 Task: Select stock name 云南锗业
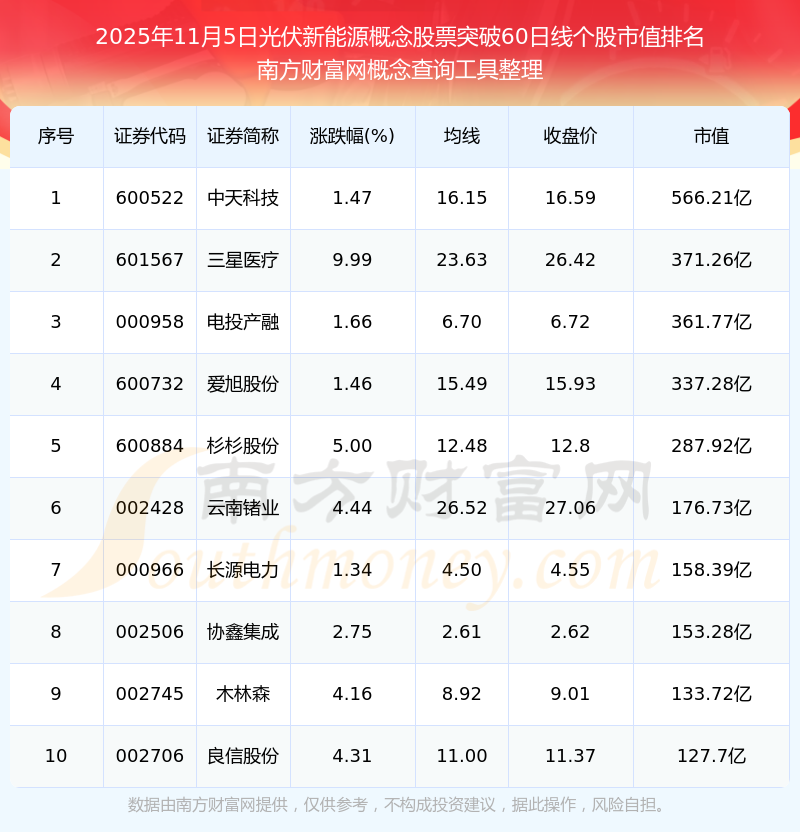click(x=243, y=508)
